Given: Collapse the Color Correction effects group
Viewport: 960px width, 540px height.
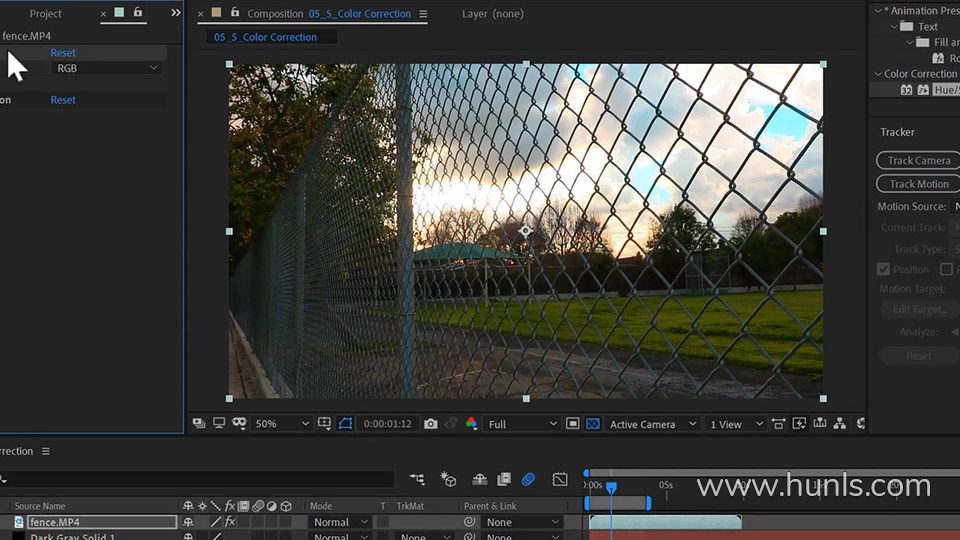Looking at the screenshot, I should 877,73.
